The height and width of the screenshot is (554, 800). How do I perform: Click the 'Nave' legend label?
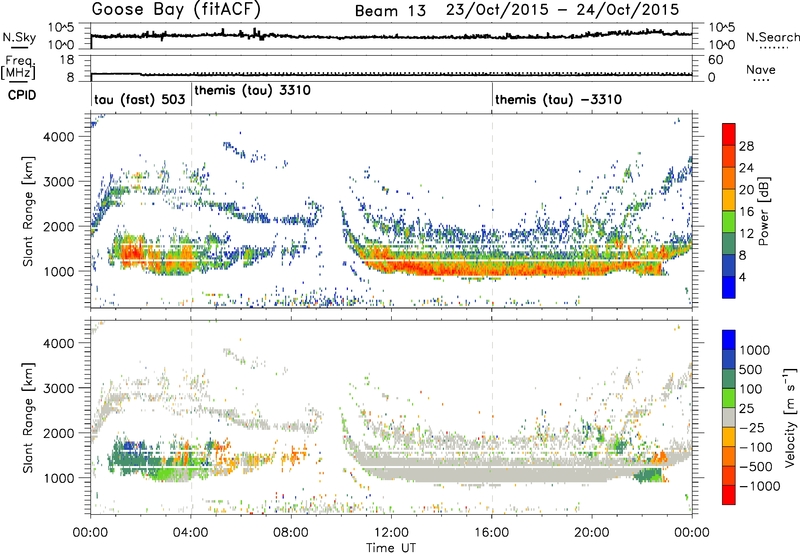click(x=761, y=69)
